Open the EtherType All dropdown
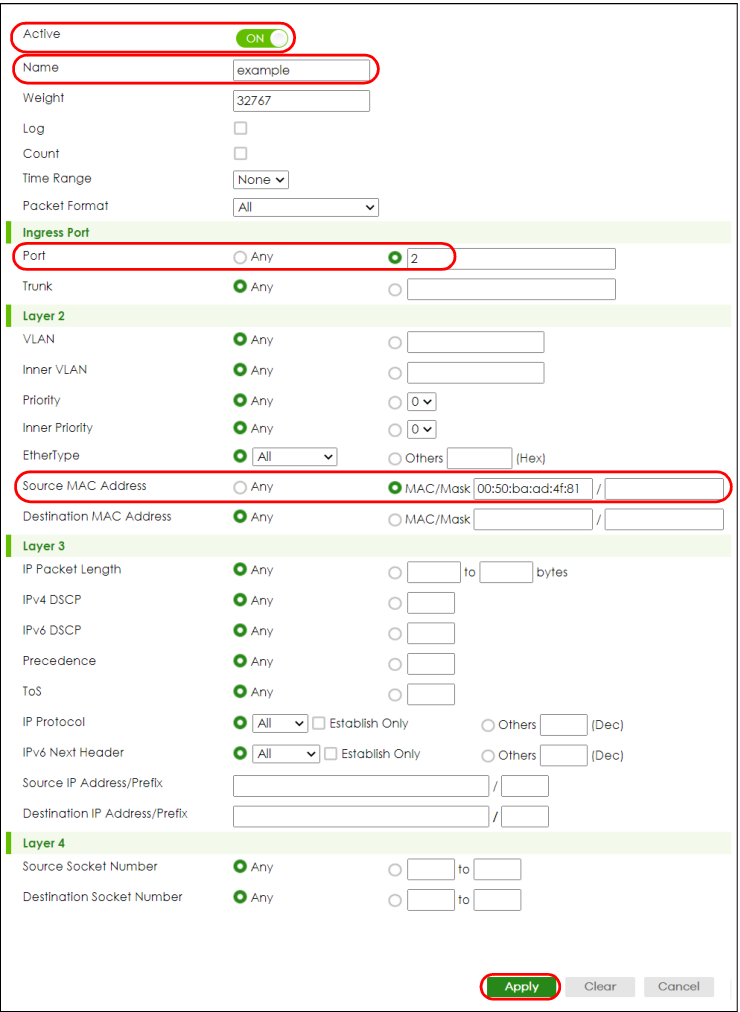The image size is (740, 1012). click(x=295, y=457)
